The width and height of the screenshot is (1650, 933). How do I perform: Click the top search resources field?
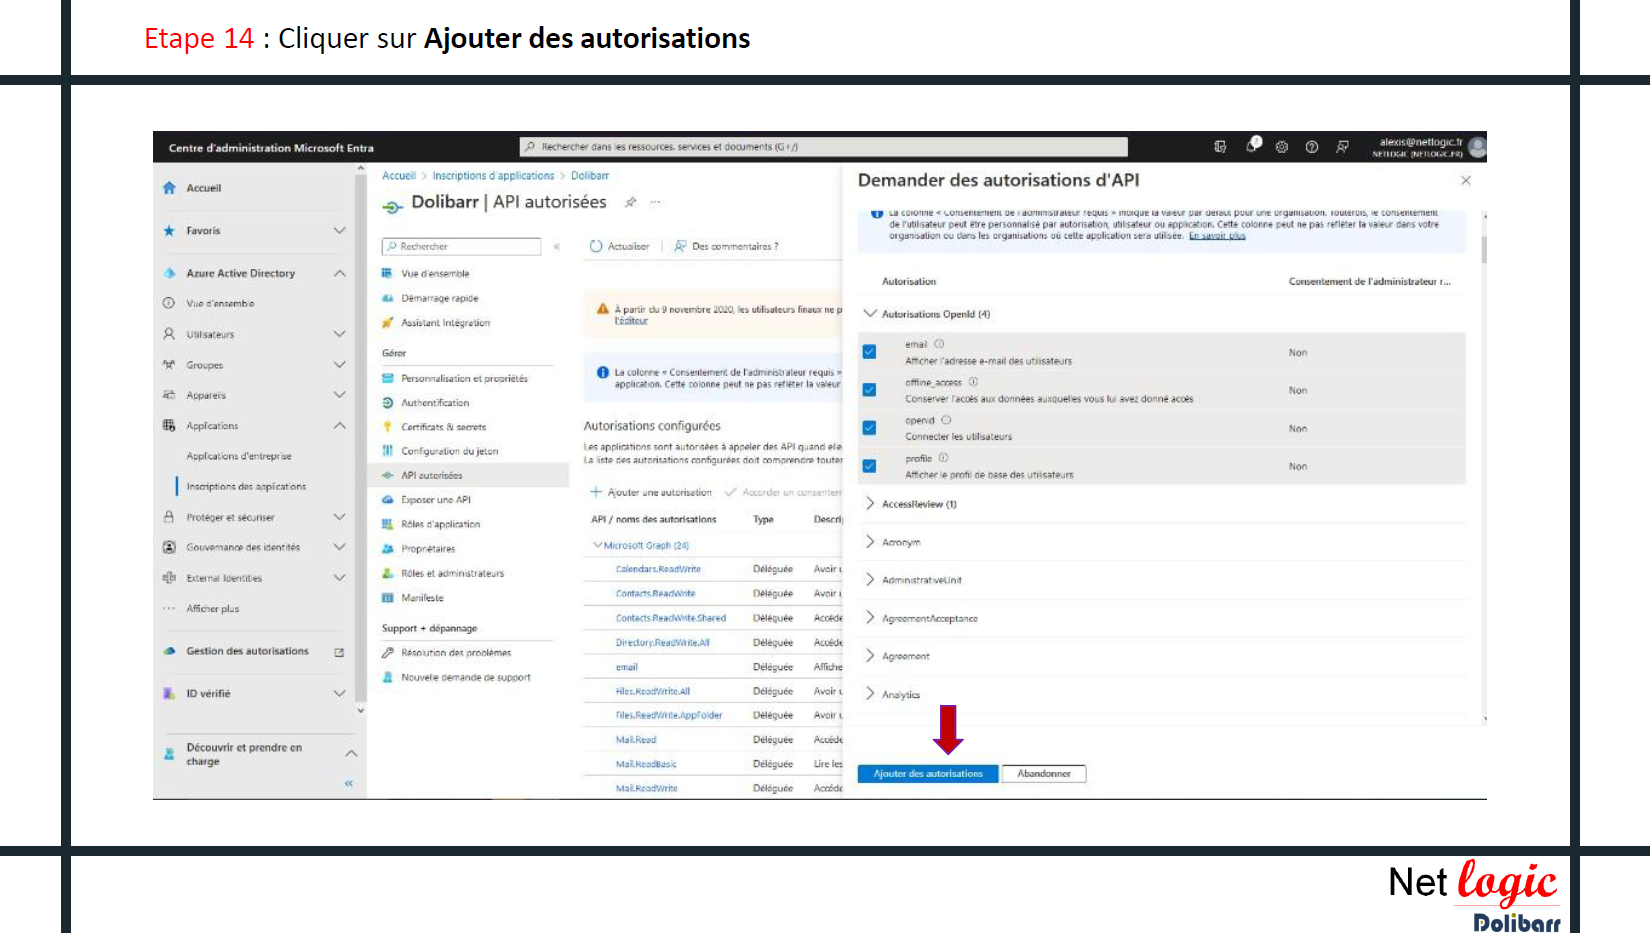click(823, 147)
